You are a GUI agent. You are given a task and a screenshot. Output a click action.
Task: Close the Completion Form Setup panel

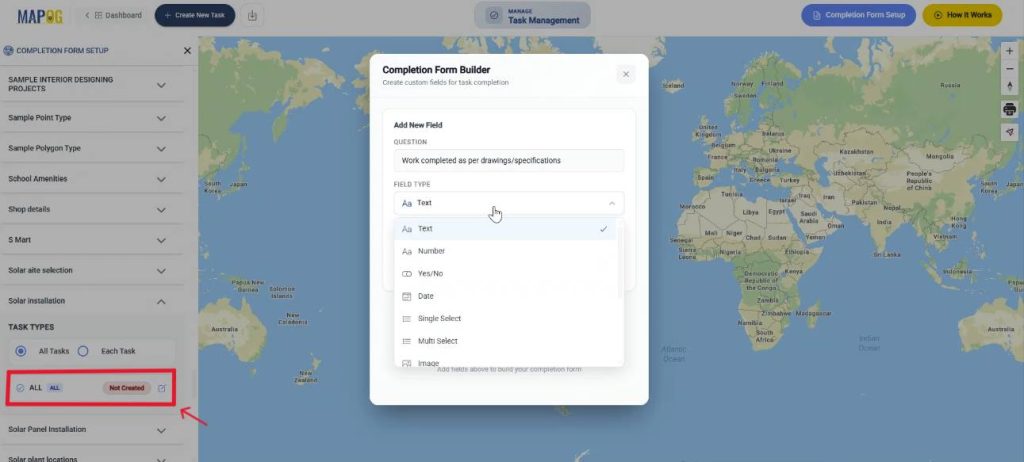tap(187, 50)
